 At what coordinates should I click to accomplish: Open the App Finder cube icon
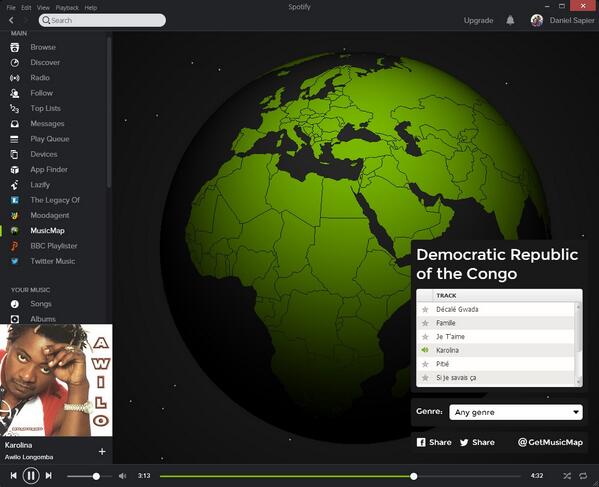click(15, 170)
